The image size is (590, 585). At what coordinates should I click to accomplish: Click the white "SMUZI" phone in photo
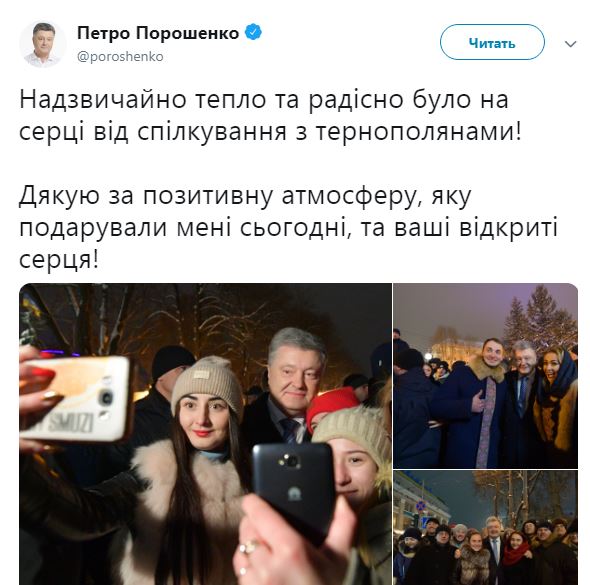pos(75,399)
